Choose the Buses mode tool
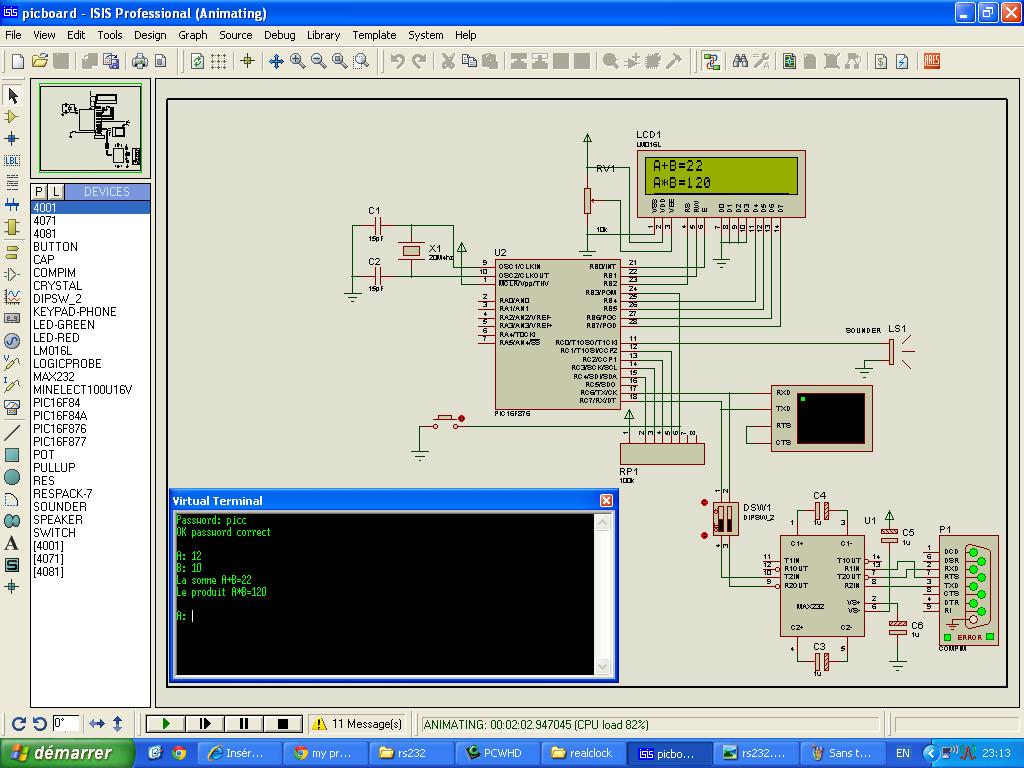This screenshot has height=768, width=1024. [12, 204]
